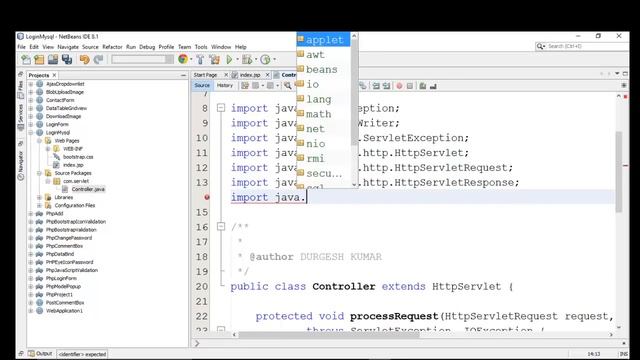
Task: Click the Search (Ctrl+I) field
Action: click(582, 46)
